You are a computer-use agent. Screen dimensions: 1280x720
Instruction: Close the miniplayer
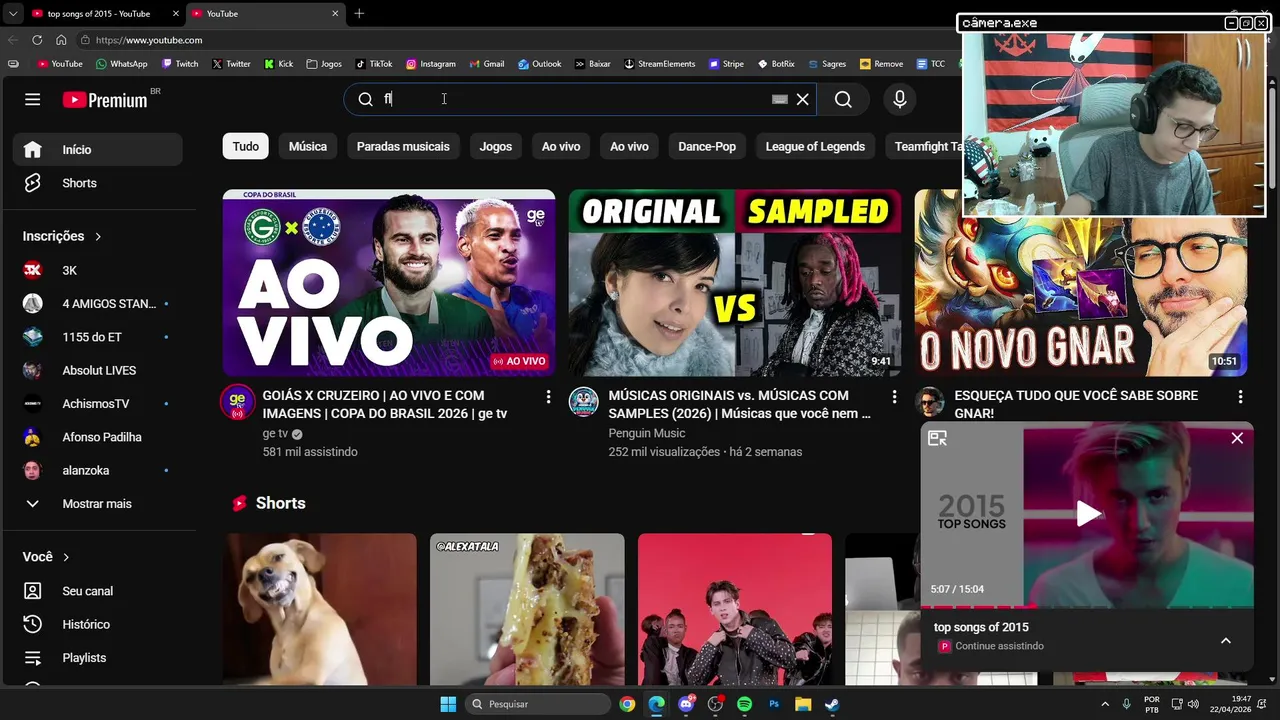[1237, 438]
